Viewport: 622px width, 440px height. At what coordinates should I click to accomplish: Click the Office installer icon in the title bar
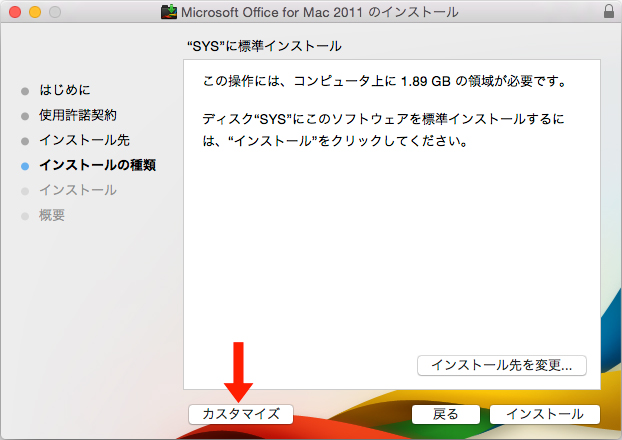[169, 12]
